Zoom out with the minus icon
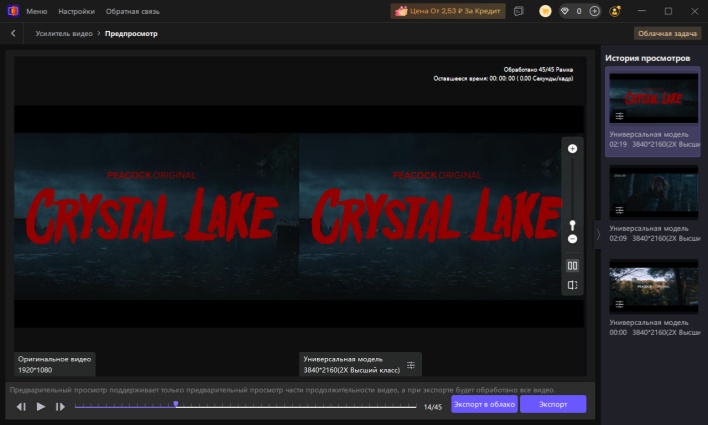The height and width of the screenshot is (425, 708). [x=572, y=239]
